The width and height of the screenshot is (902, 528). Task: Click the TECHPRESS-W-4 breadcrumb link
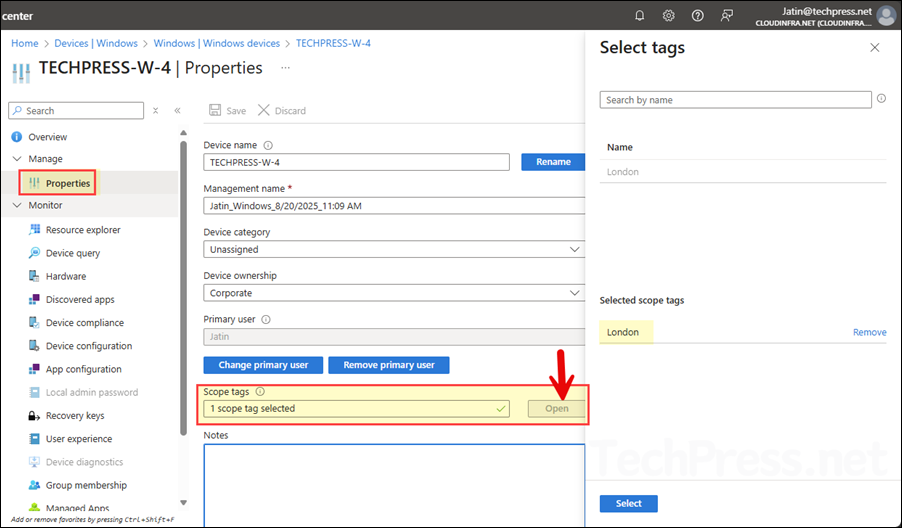(x=333, y=43)
